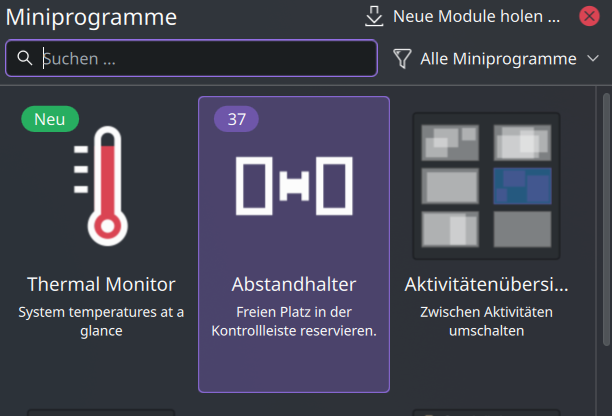Click the 'Freien Platz in der Kontrollleiste' description
612x416 pixels.
point(294,321)
